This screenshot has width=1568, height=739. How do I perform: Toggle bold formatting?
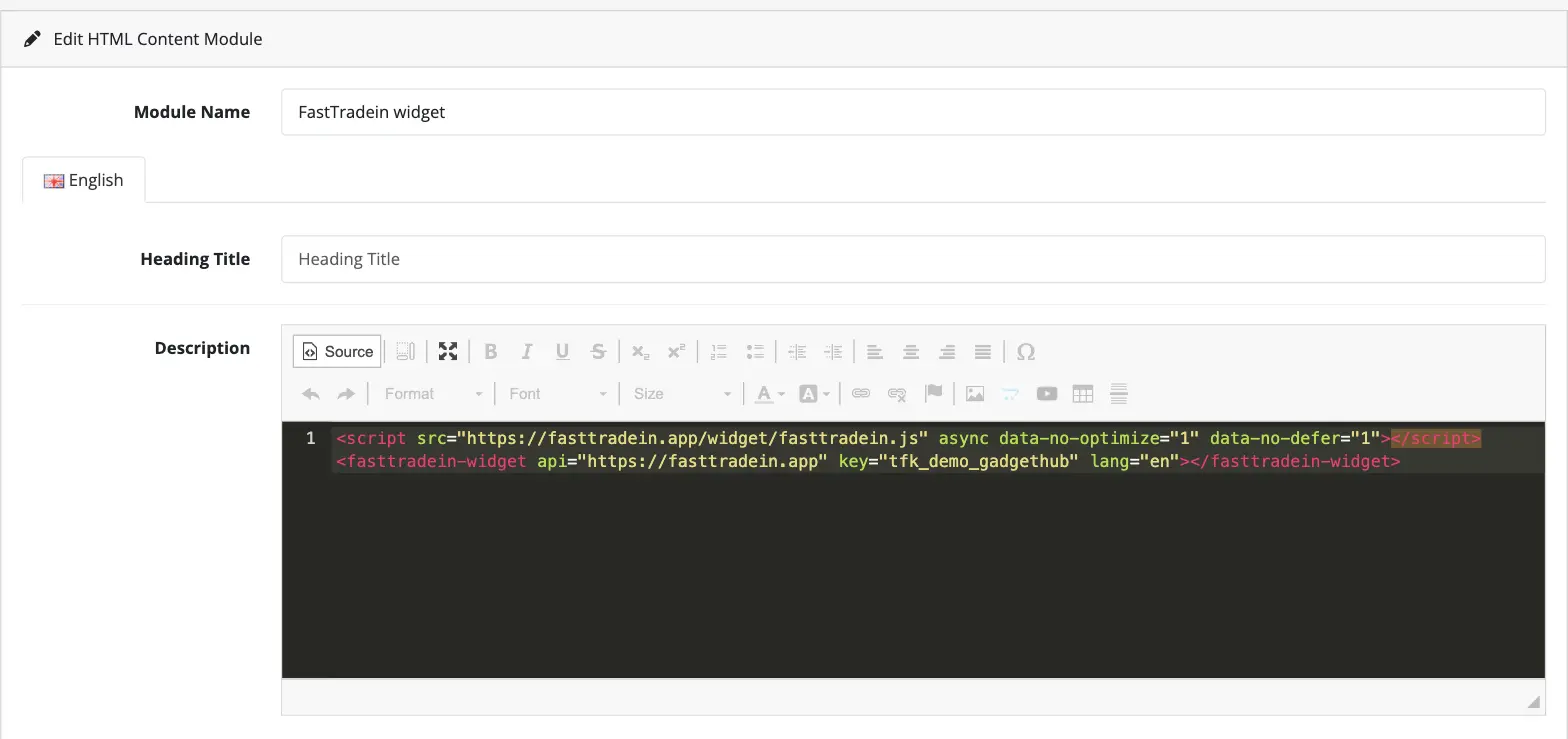[491, 351]
